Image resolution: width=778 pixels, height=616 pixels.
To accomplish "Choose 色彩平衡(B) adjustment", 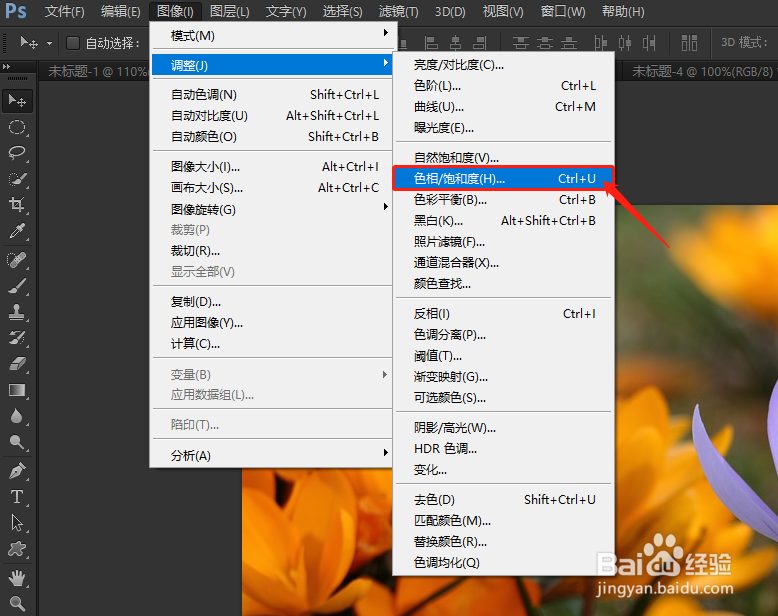I will 503,199.
